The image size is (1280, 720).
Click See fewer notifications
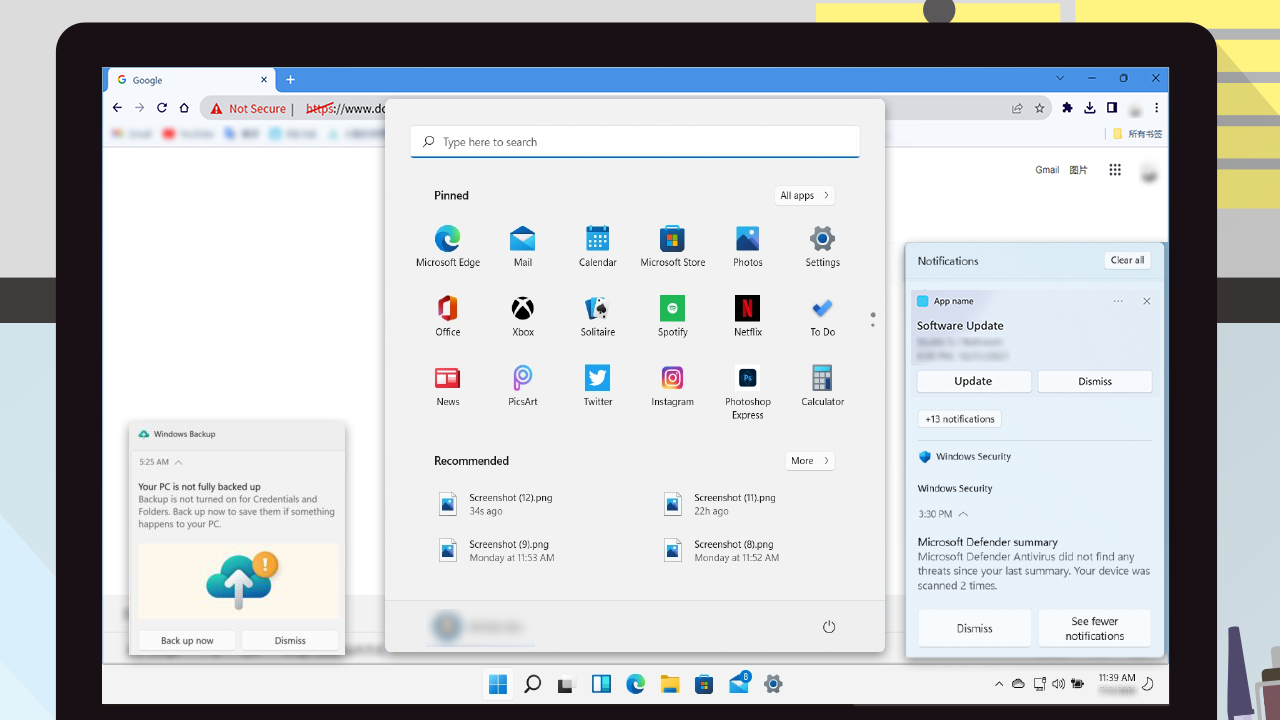tap(1095, 628)
